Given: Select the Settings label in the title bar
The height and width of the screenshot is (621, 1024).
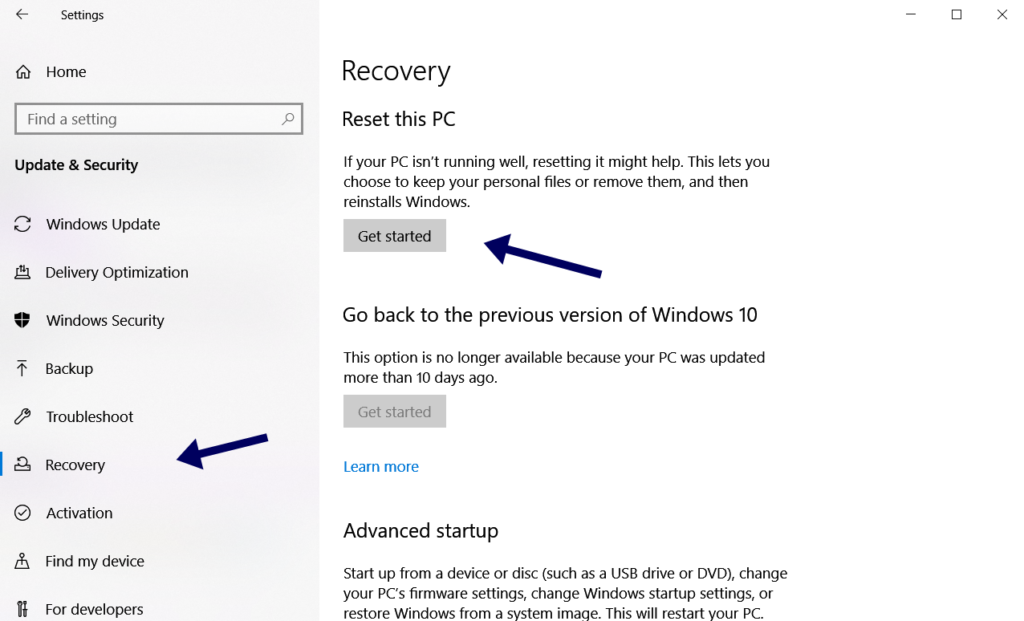Looking at the screenshot, I should coord(82,14).
